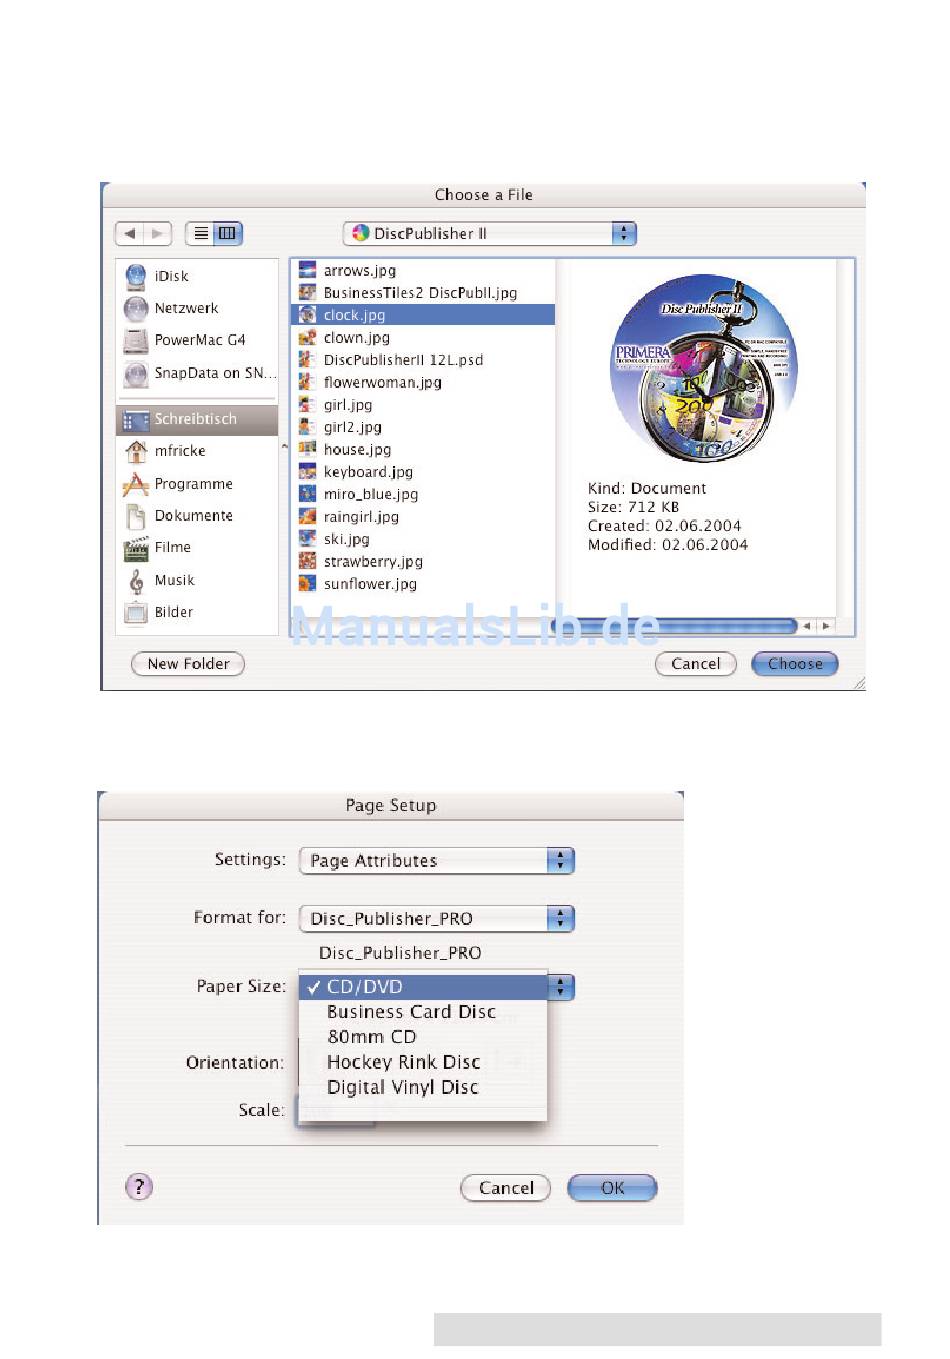
Task: Click the keyboard.jpg file icon
Action: pyautogui.click(x=308, y=472)
